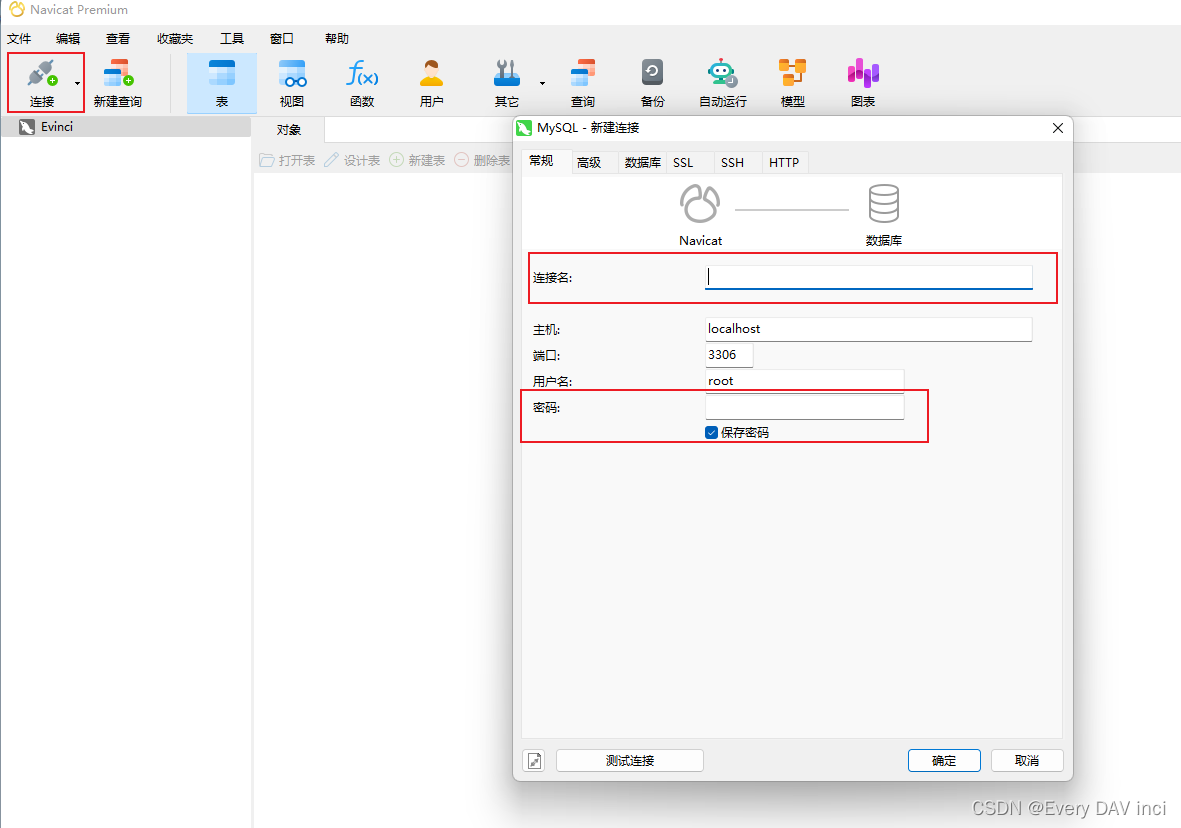This screenshot has height=828, width=1181.
Task: Open the View (视图) toolbar icon
Action: click(x=292, y=74)
